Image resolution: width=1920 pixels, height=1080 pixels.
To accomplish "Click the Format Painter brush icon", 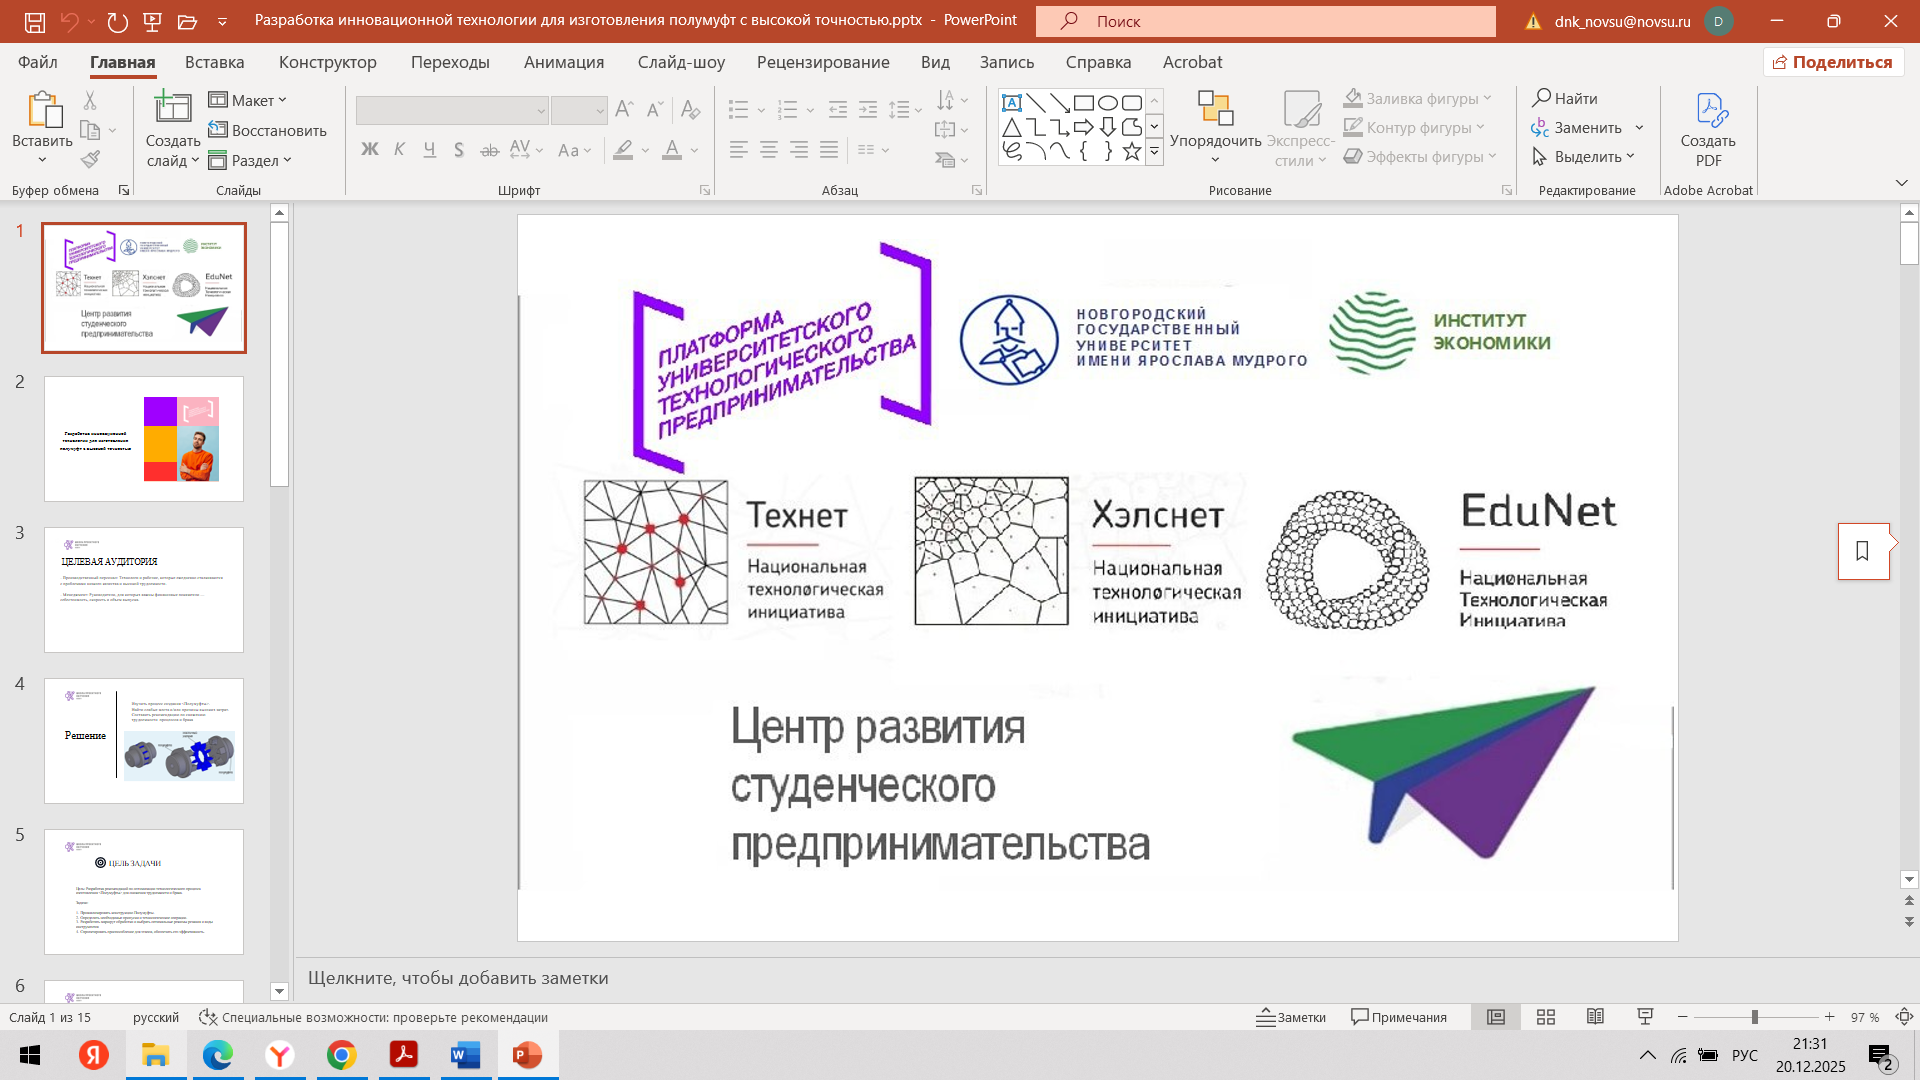I will click(x=91, y=159).
